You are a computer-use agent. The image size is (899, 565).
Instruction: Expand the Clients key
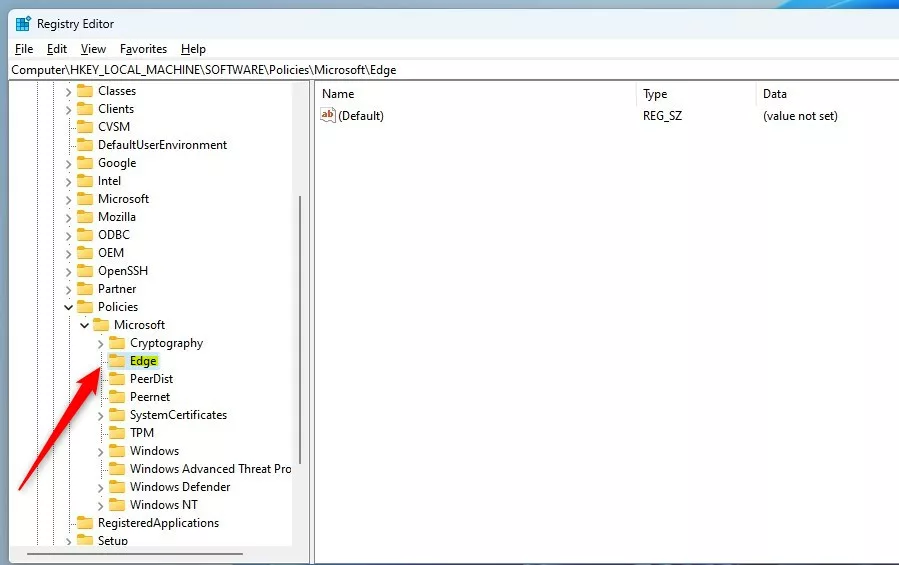[x=68, y=109]
